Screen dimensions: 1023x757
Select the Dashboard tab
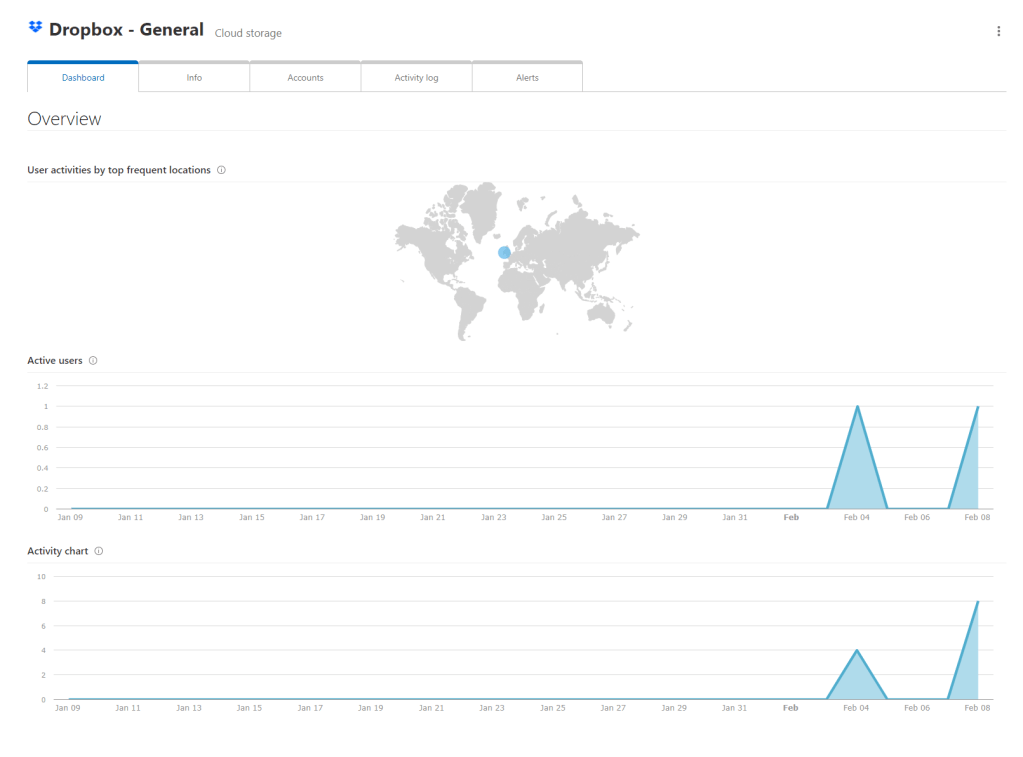[x=83, y=77]
